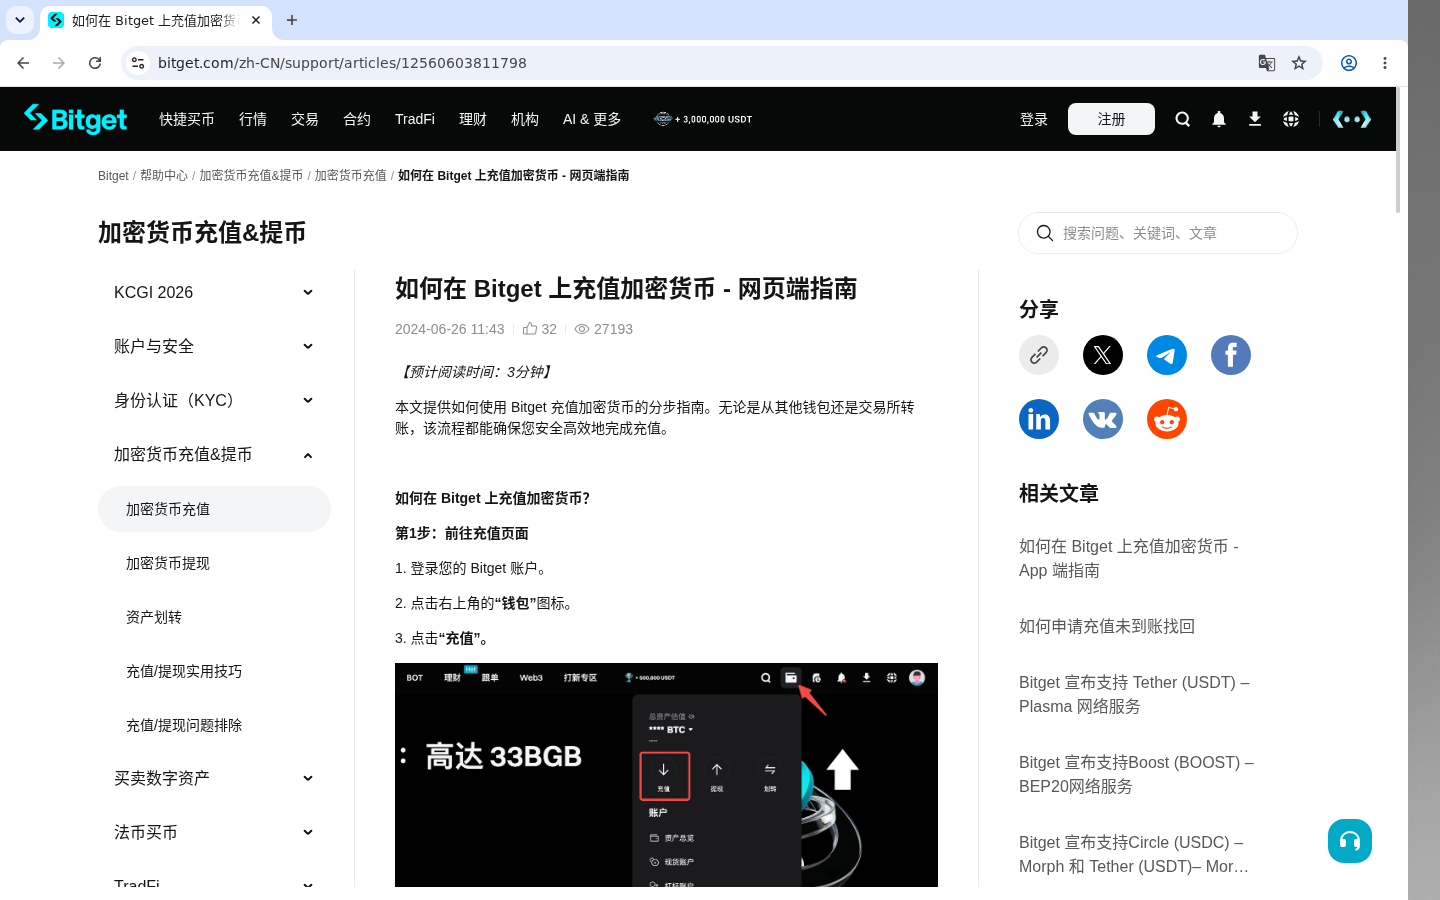Select 资产划转 sidebar item

click(214, 617)
